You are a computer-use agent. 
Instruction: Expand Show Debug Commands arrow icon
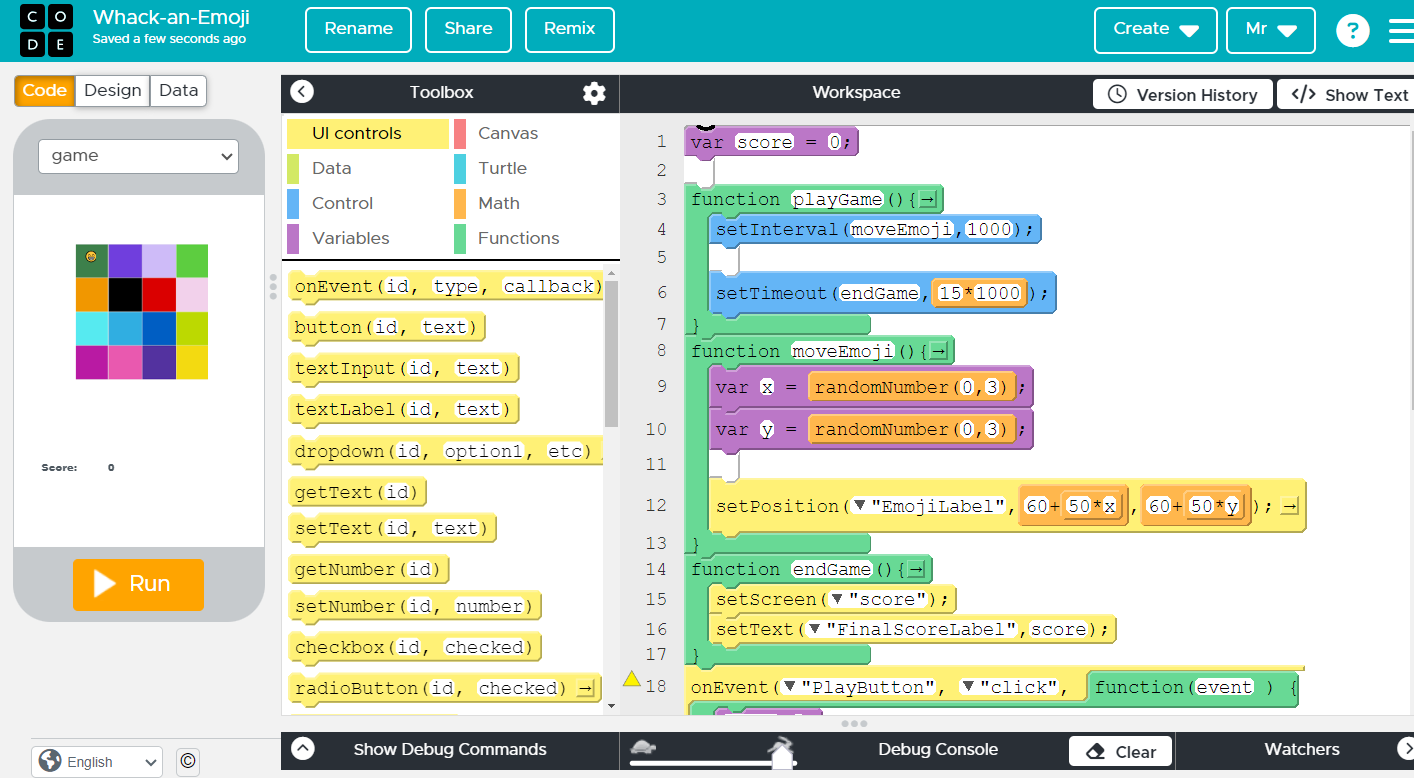[x=302, y=749]
